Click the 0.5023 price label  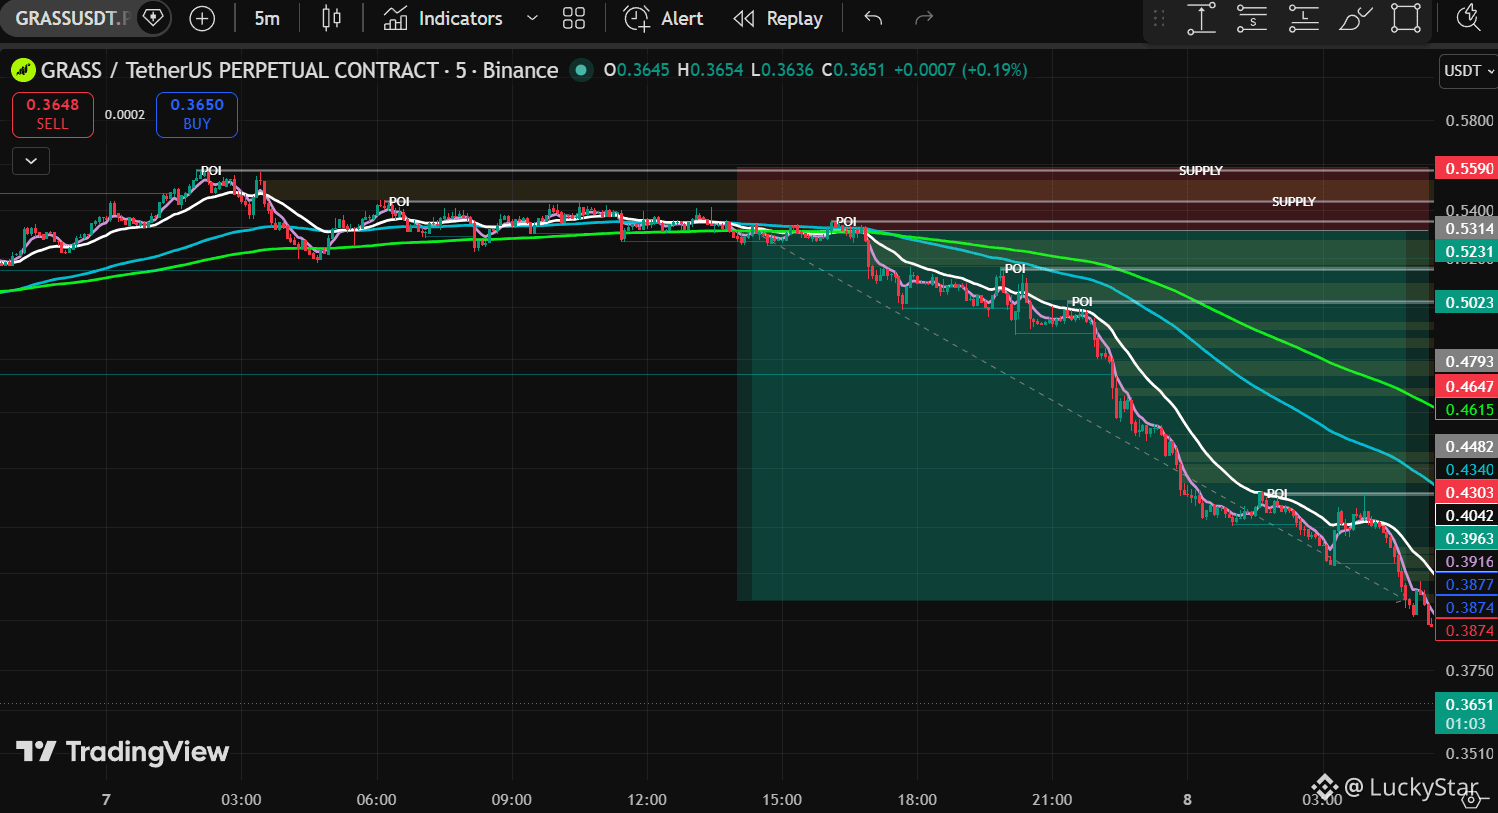click(x=1466, y=302)
